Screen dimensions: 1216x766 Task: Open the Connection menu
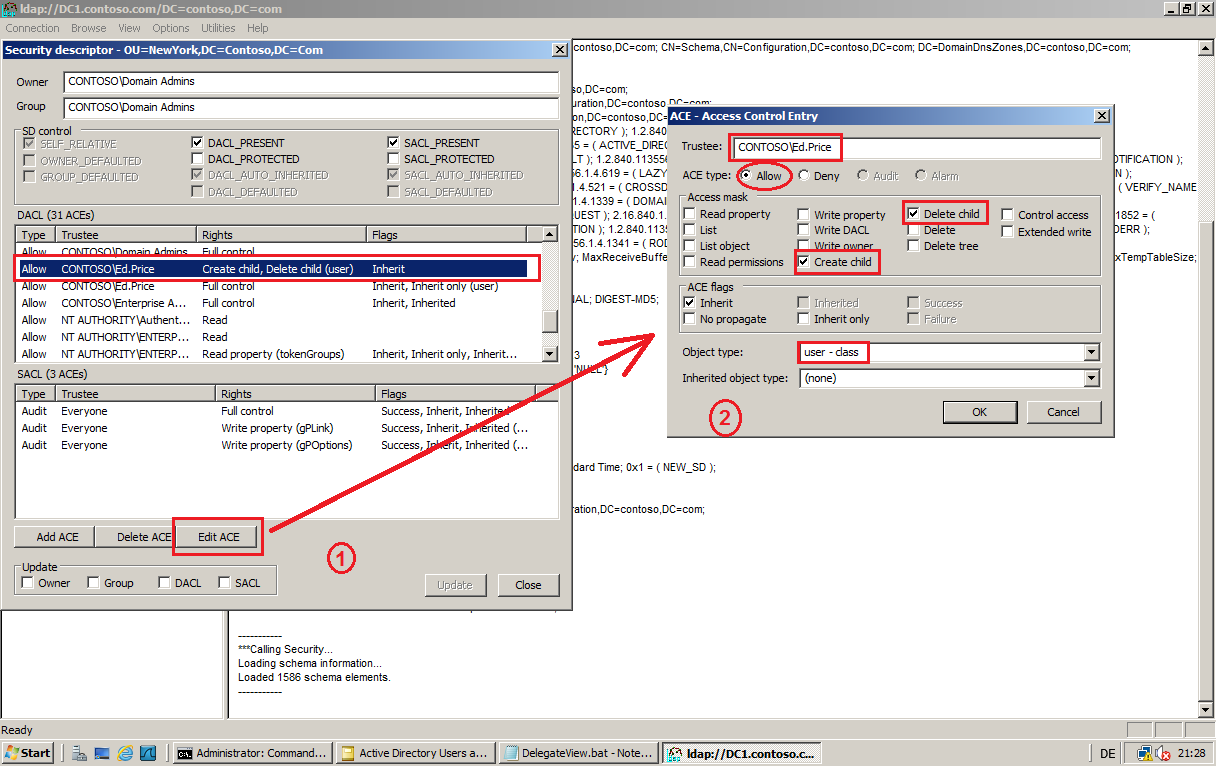(33, 28)
